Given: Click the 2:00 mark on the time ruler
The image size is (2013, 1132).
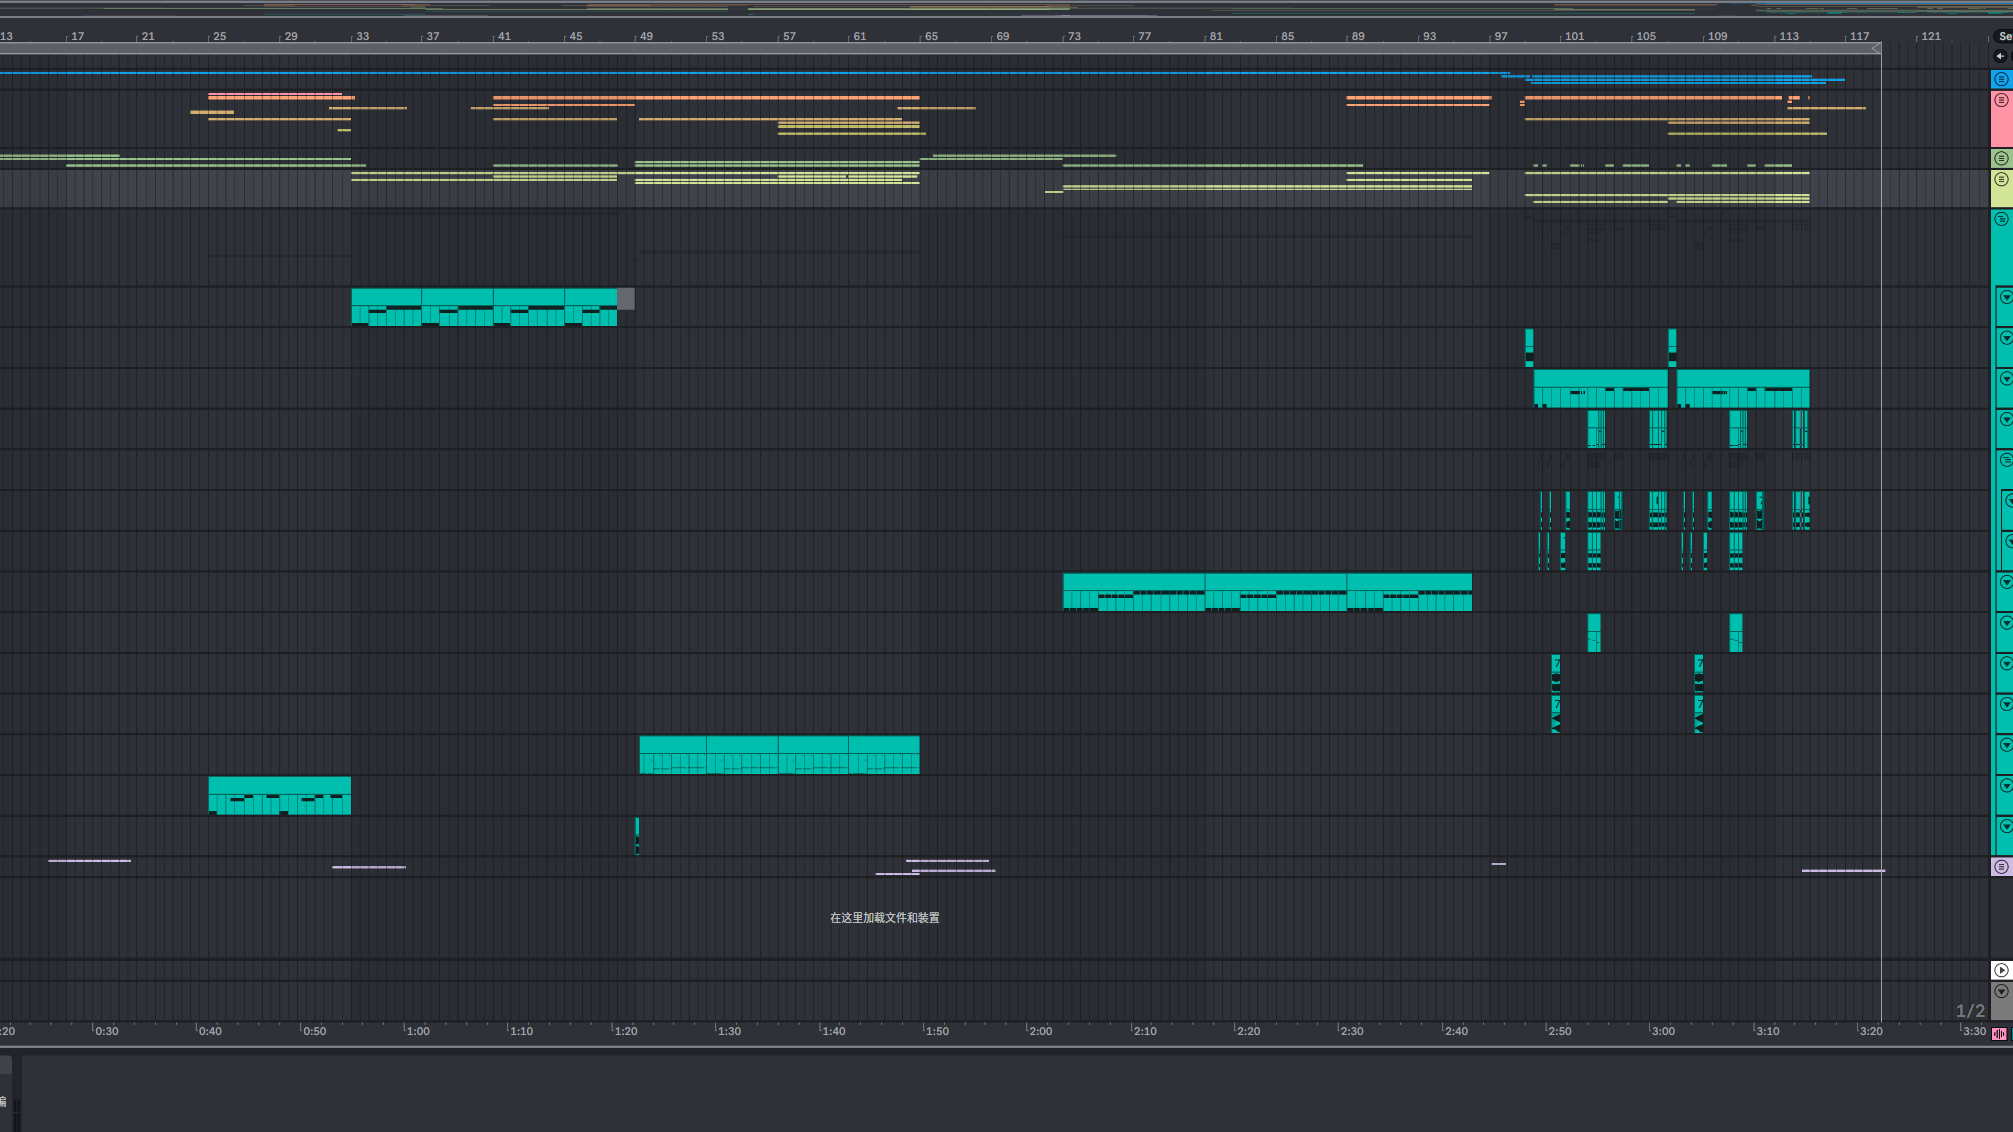Looking at the screenshot, I should [1039, 1031].
